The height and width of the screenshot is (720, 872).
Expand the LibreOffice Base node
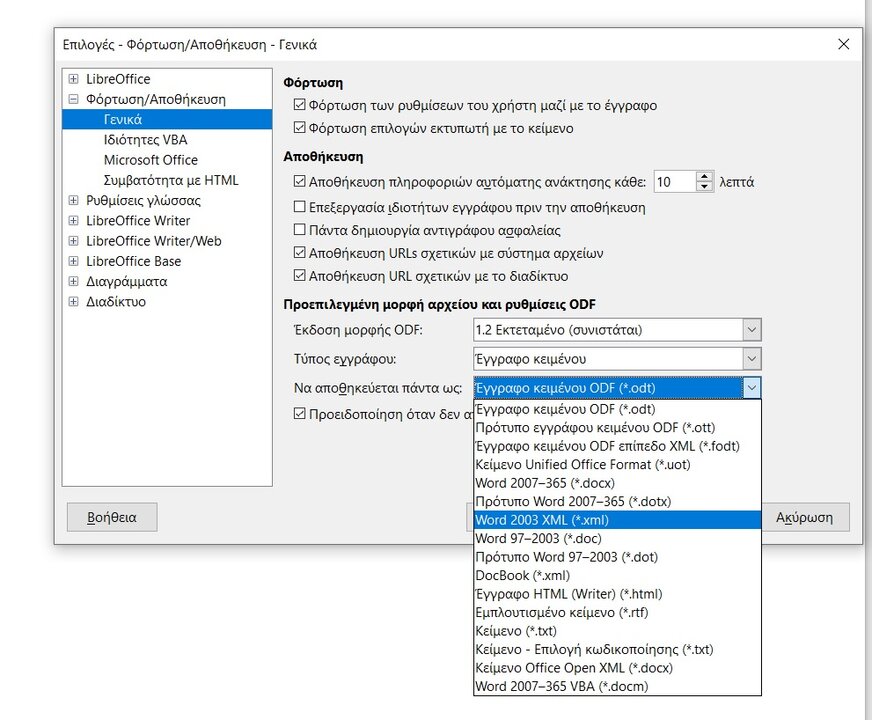(73, 261)
